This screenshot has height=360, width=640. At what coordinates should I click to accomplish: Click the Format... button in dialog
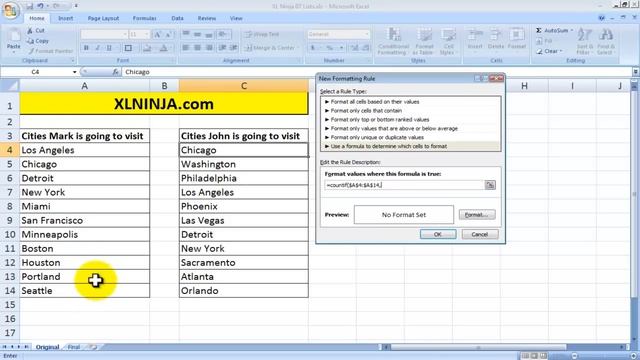click(477, 215)
